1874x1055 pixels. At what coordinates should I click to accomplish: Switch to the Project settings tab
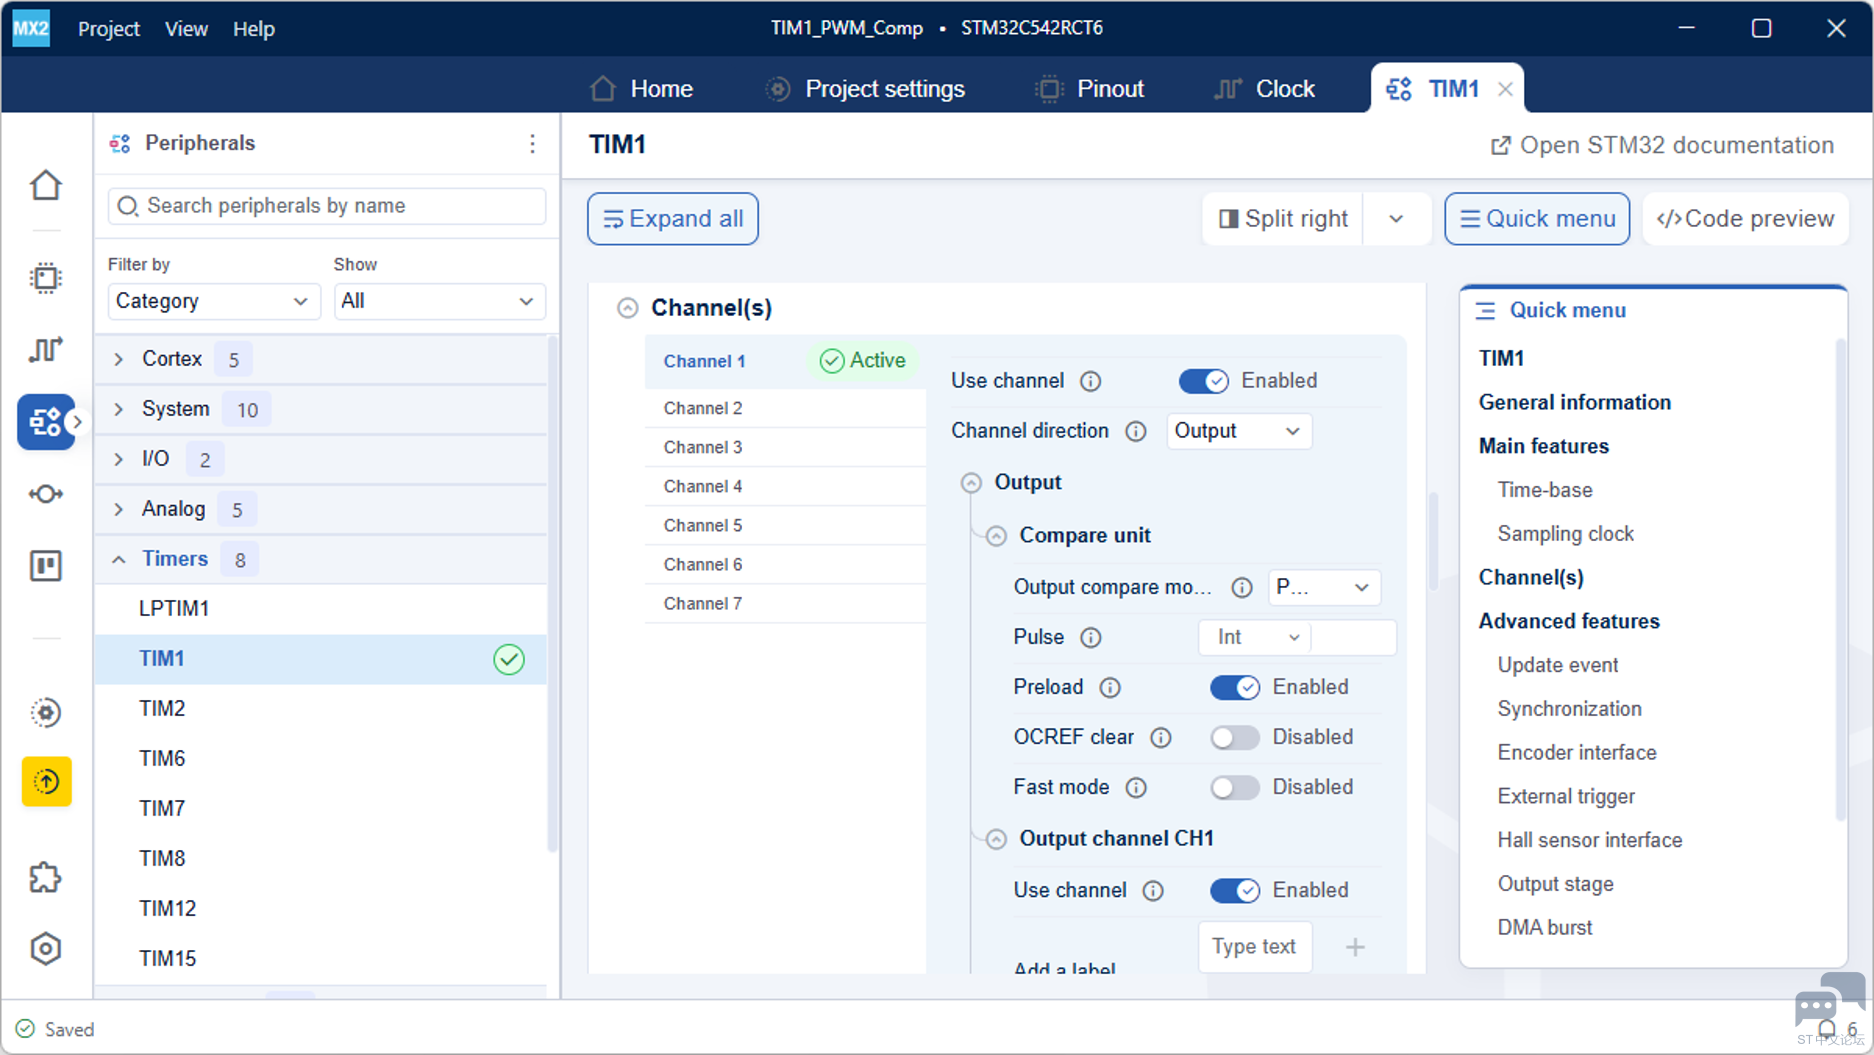tap(865, 89)
